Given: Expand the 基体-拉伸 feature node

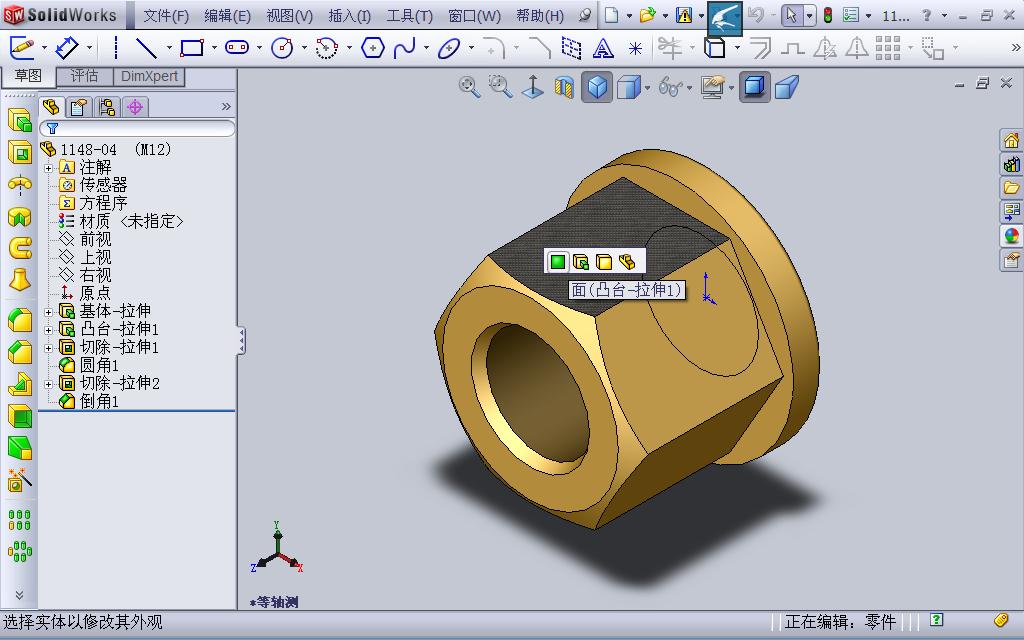Looking at the screenshot, I should (48, 312).
